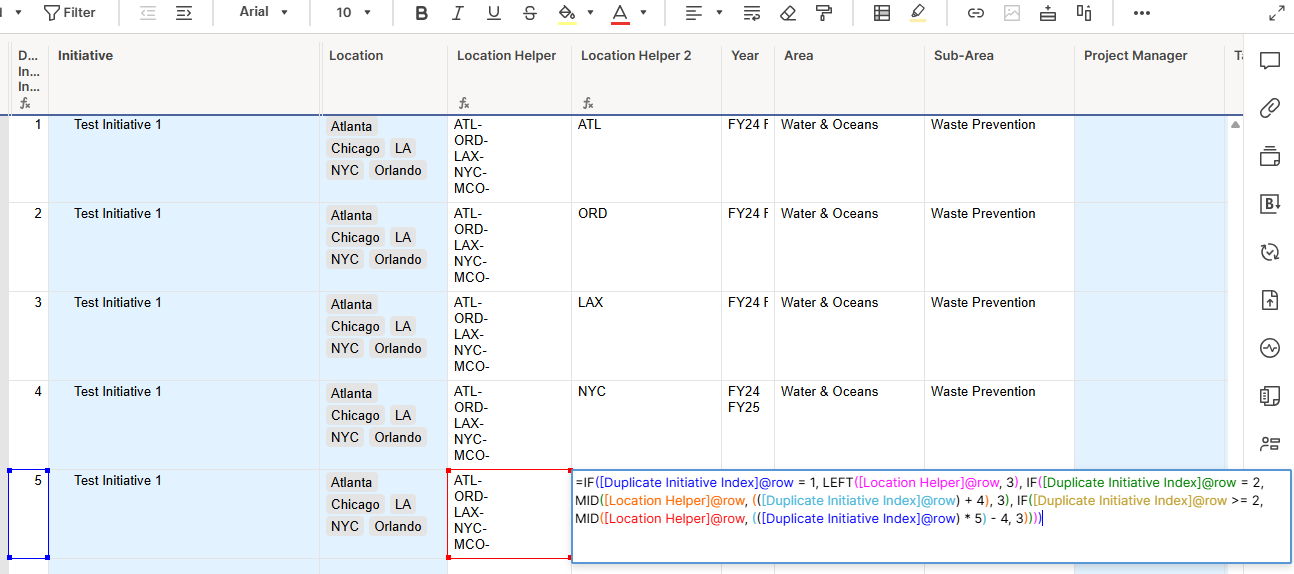Open the Resource Management panel
The image size is (1294, 574).
pos(1270,443)
